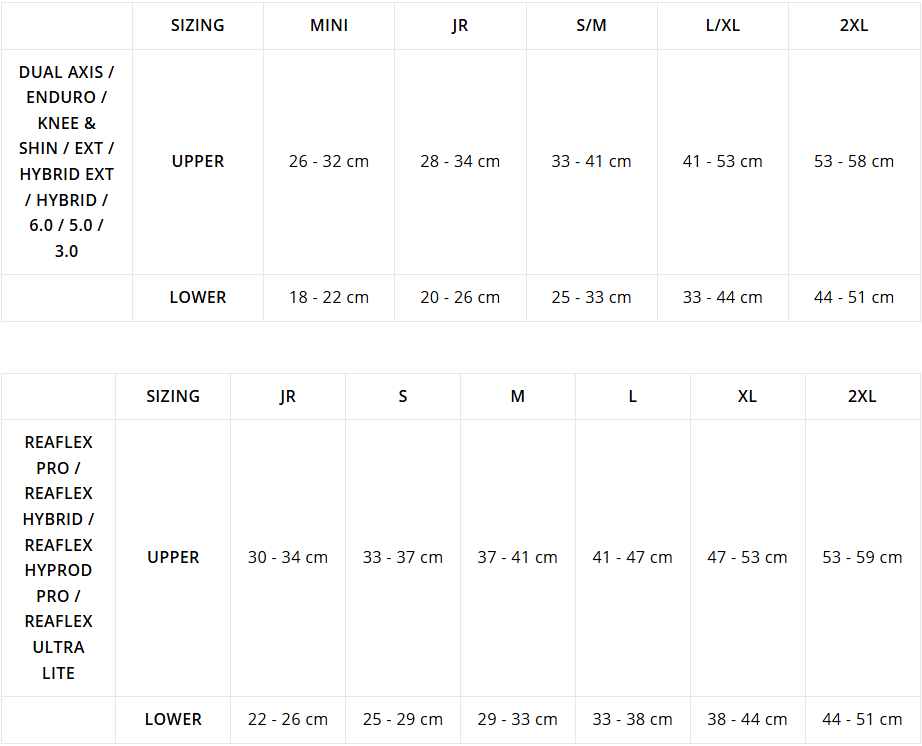Screen dimensions: 922x746
Task: Select the LOWER label in first table
Action: click(x=198, y=297)
